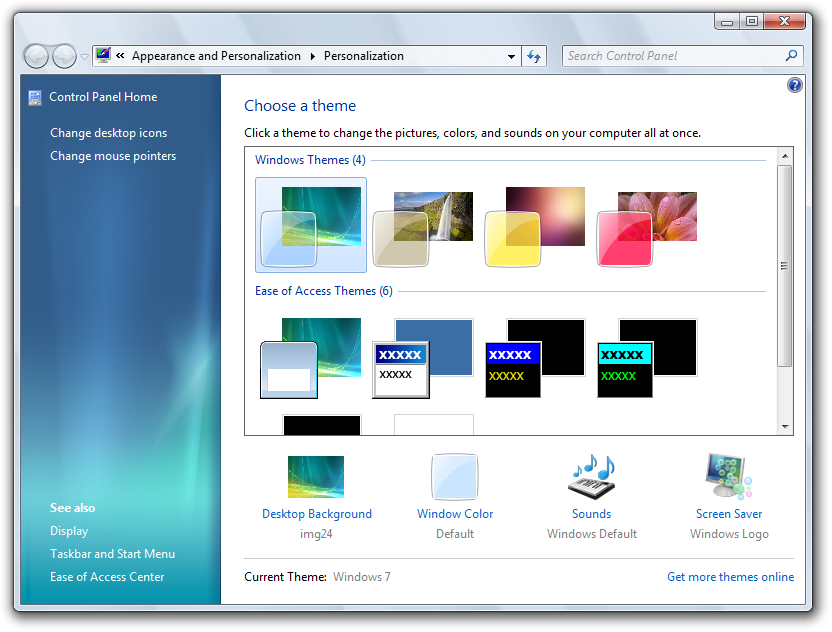Open the Screen Saver icon
The width and height of the screenshot is (832, 632).
coord(728,478)
